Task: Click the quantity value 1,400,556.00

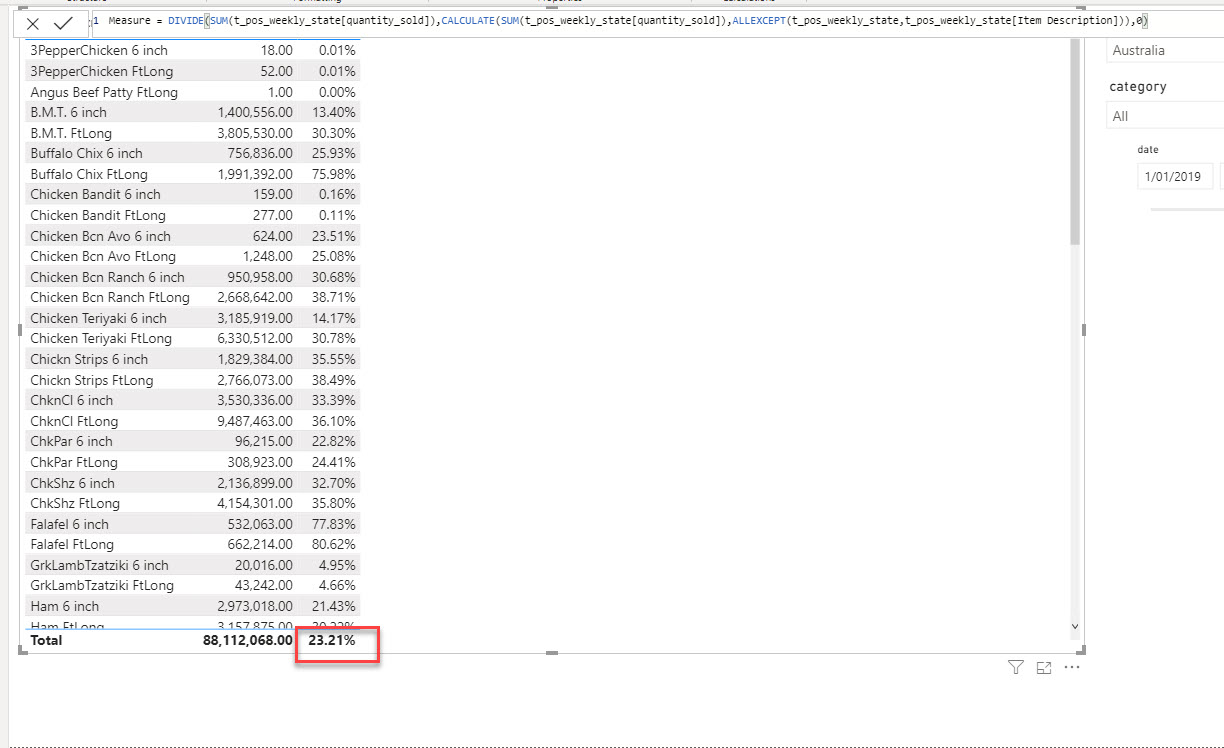Action: (x=255, y=112)
